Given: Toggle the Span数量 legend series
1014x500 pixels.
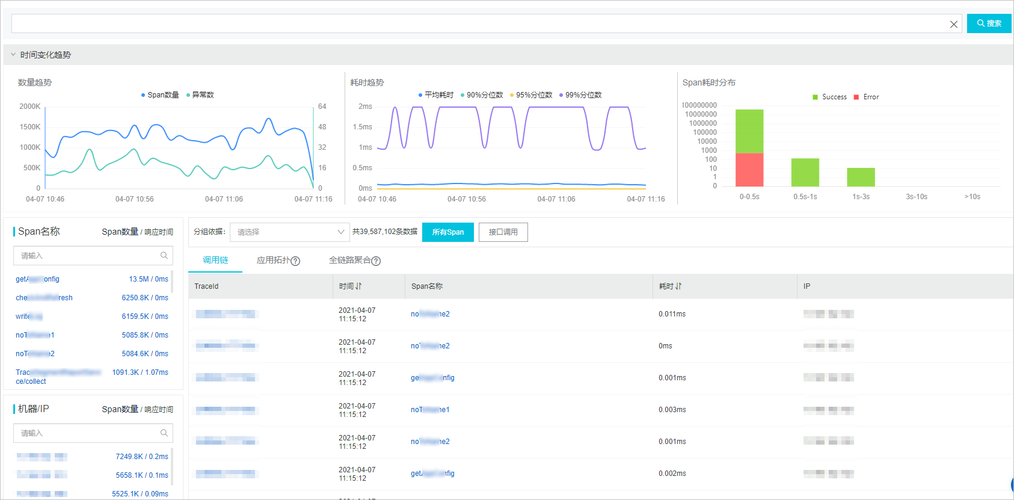Looking at the screenshot, I should (x=160, y=94).
